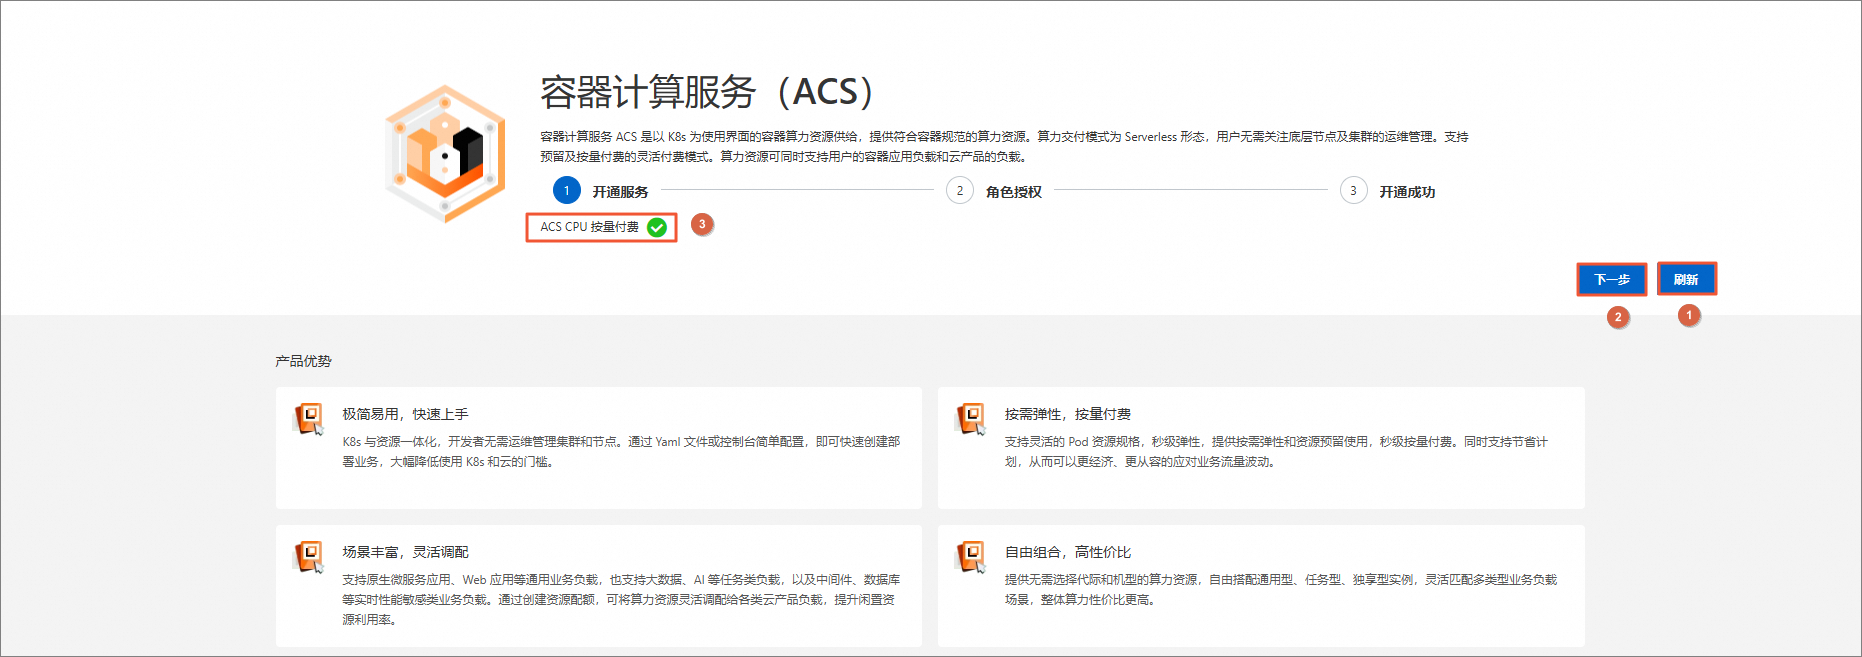Screen dimensions: 1862x657
Task: Click the 开通成功 step label
Action: pos(1407,192)
